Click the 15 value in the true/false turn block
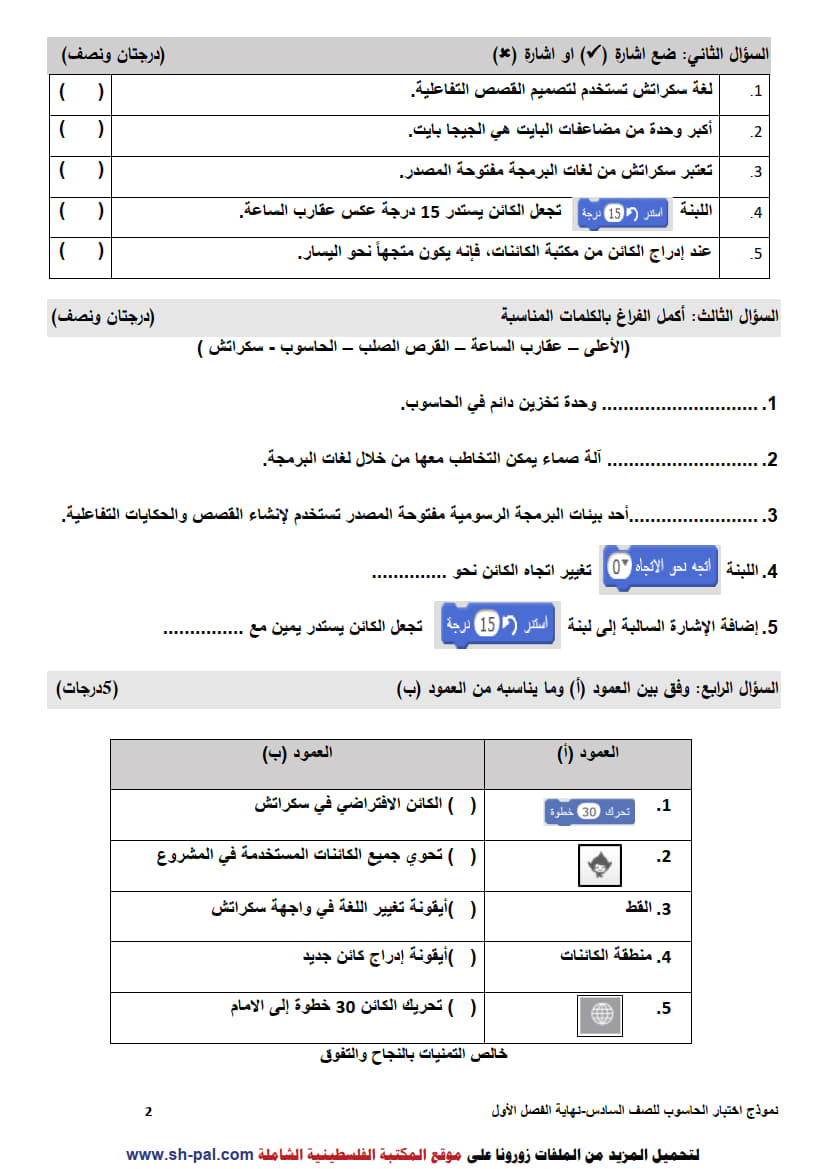827x1169 pixels. click(x=614, y=214)
